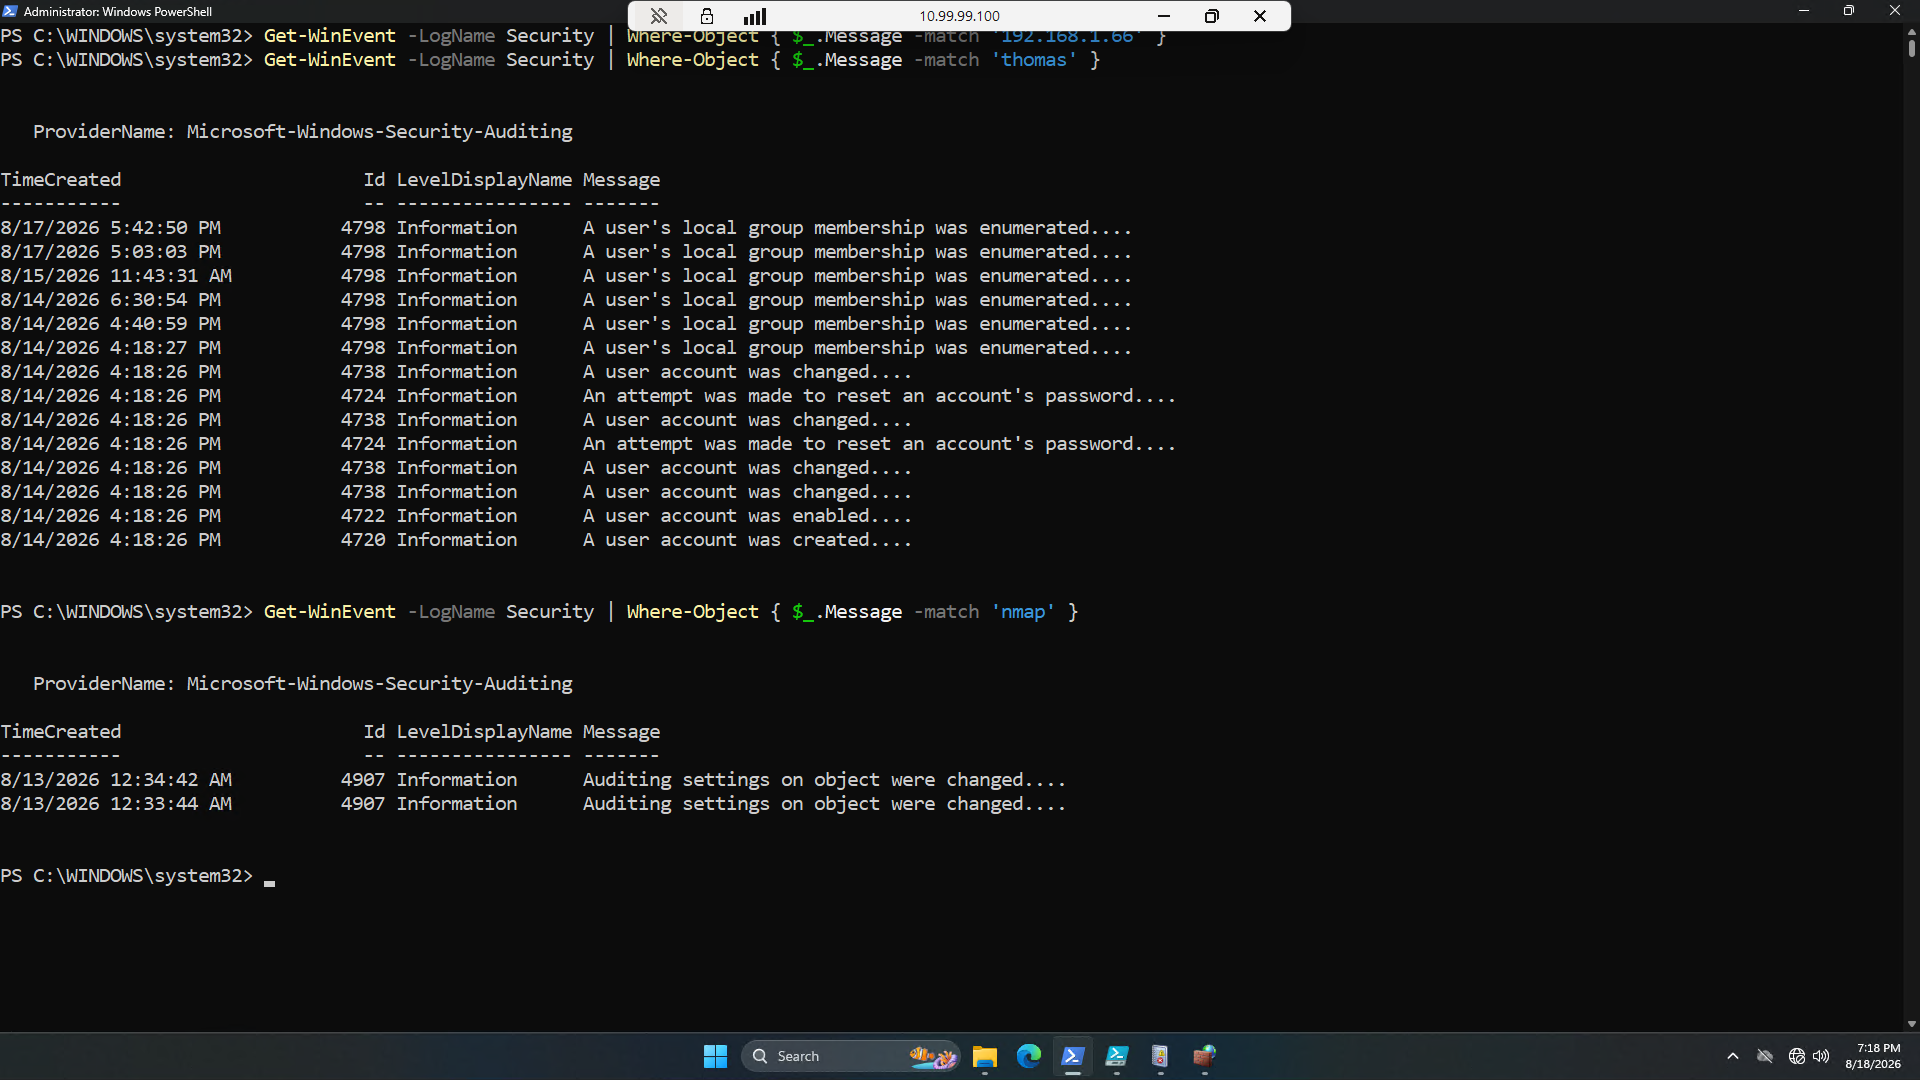The width and height of the screenshot is (1920, 1080).
Task: Launch Microsoft Edge from taskbar
Action: pyautogui.click(x=1029, y=1056)
